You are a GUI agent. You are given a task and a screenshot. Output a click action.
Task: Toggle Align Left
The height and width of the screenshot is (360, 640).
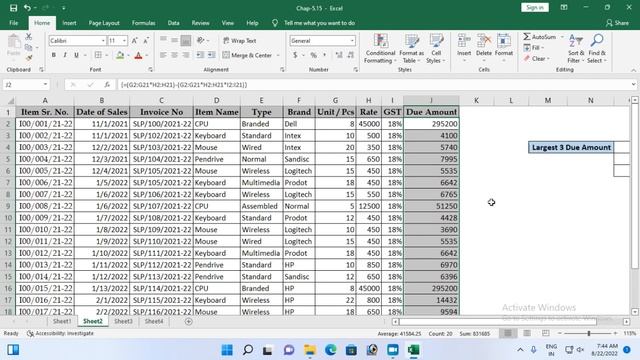tap(163, 55)
